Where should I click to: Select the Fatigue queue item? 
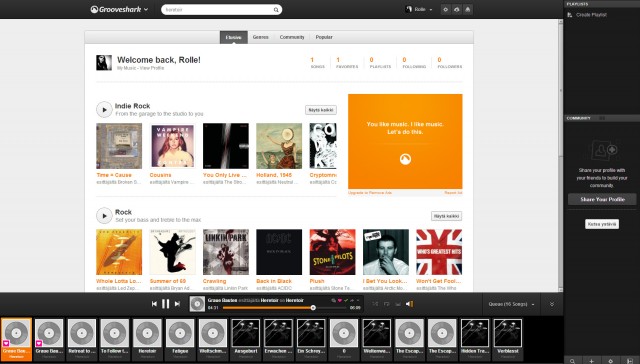180,340
